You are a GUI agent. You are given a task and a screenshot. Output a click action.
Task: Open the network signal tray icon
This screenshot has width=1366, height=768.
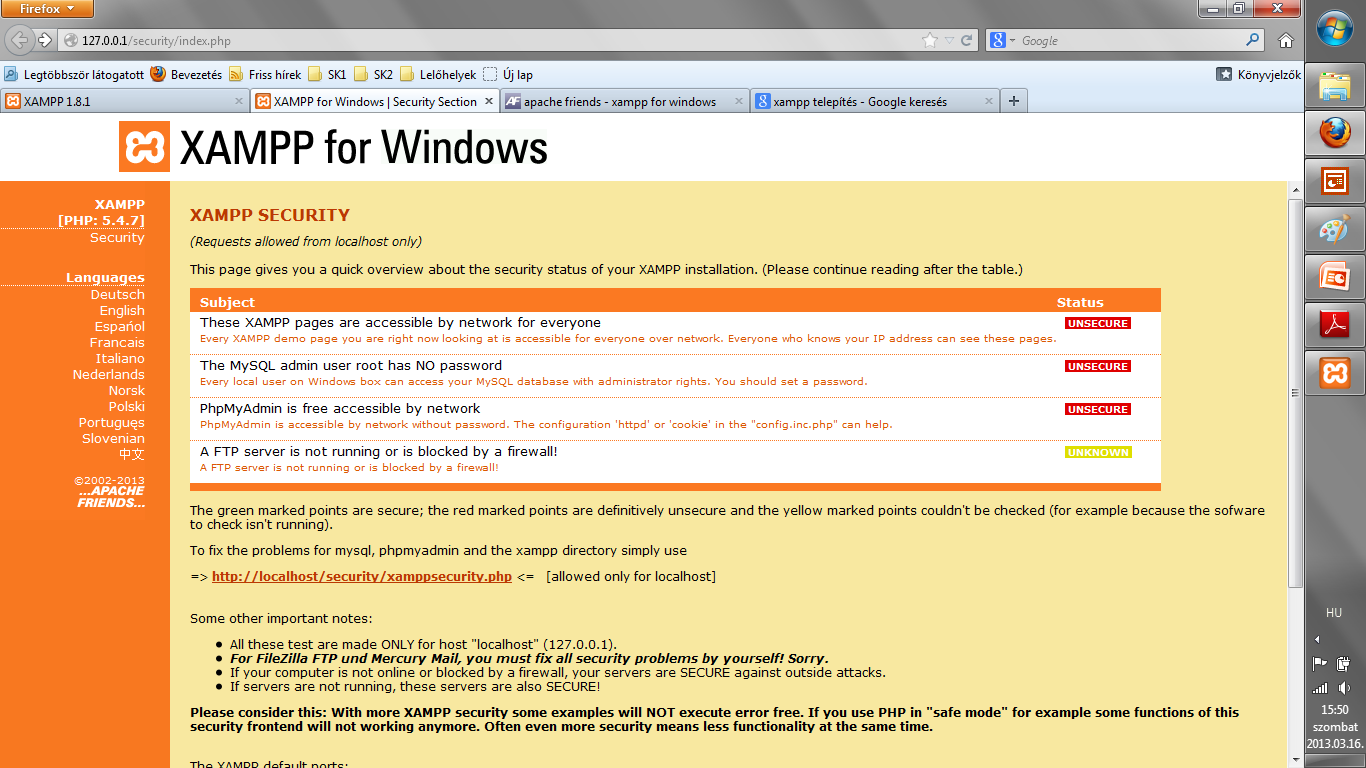(x=1320, y=688)
